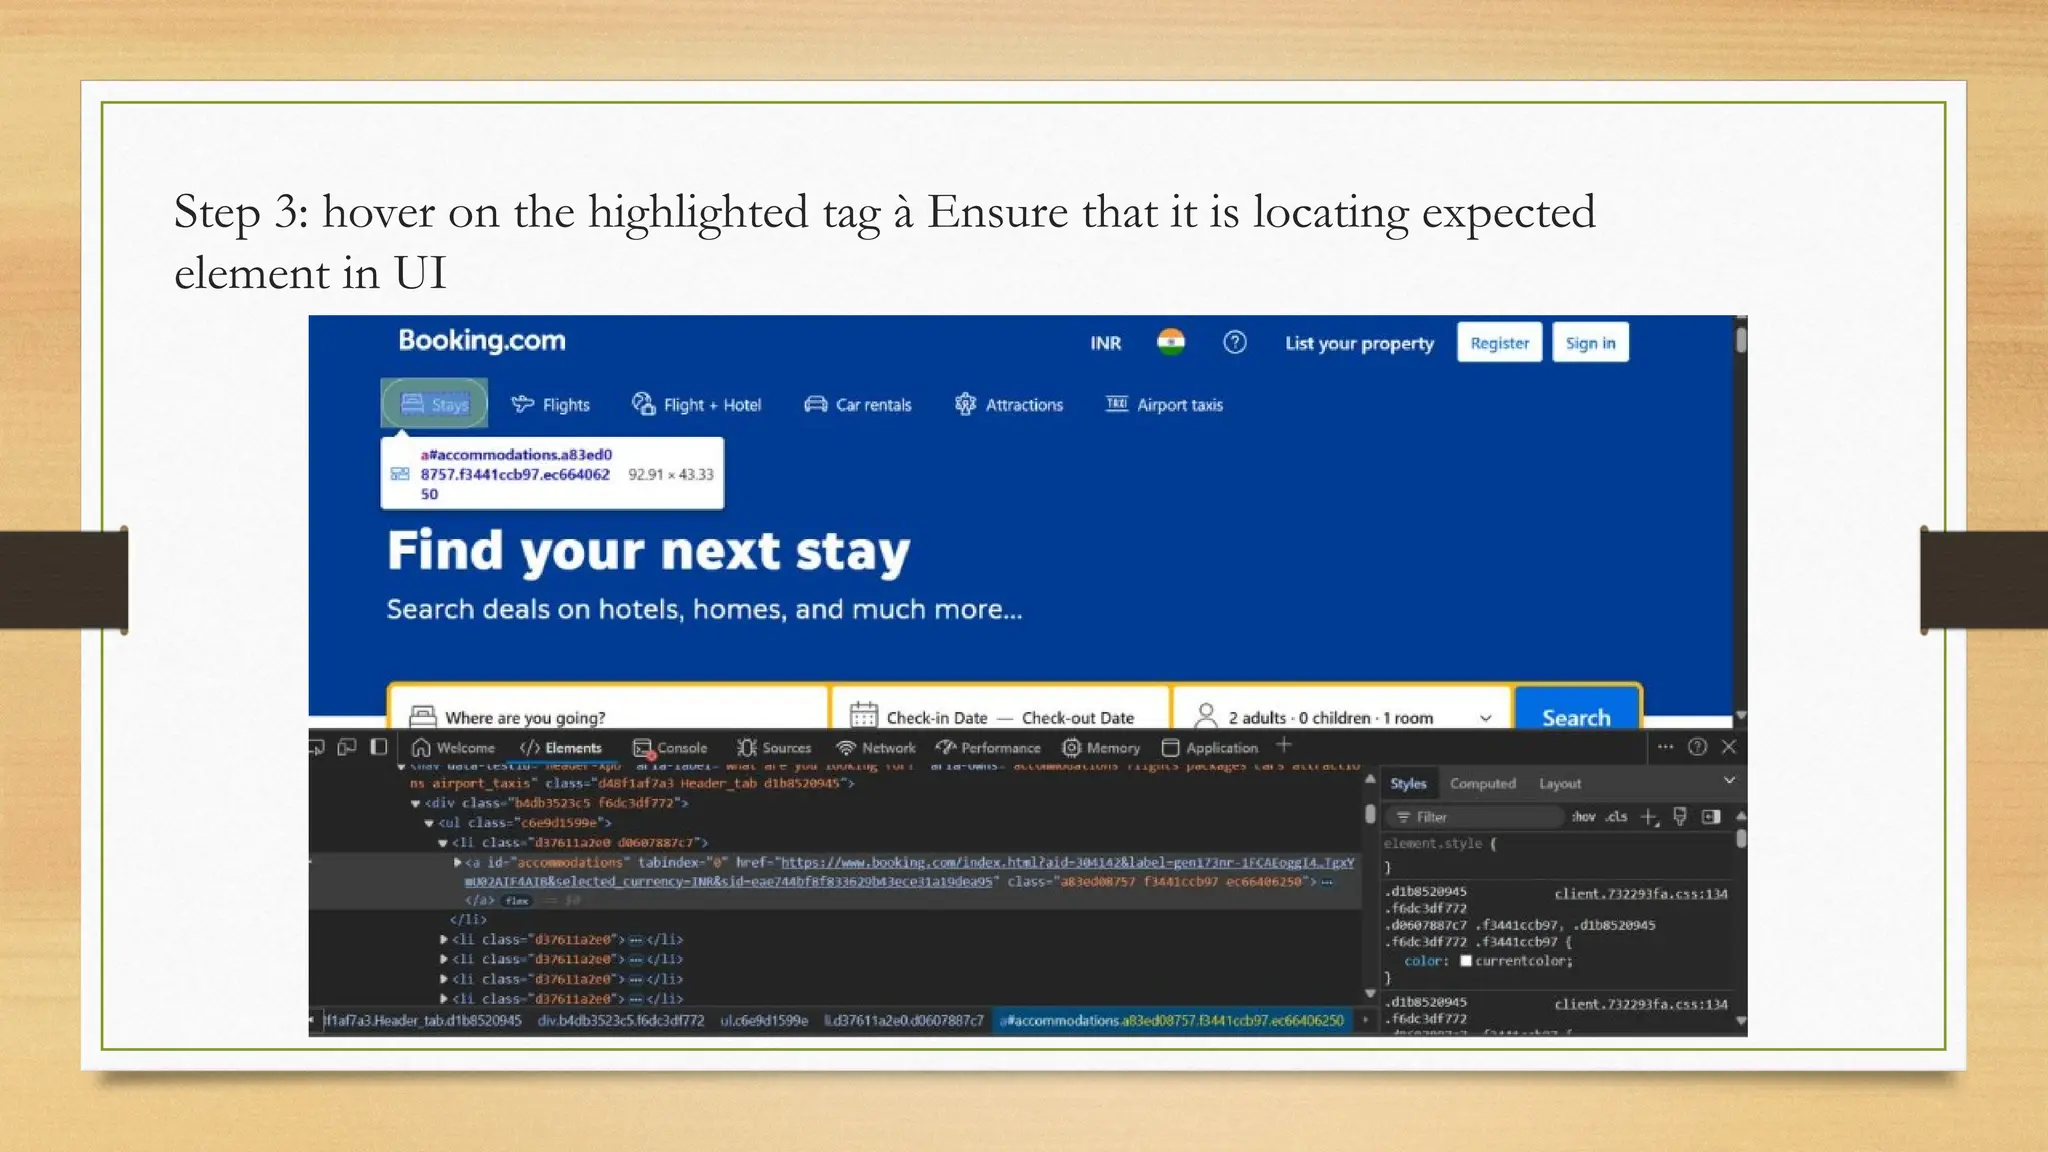Click the toggle device emulation icon
Screen dimensions: 2048x1152
coord(347,747)
